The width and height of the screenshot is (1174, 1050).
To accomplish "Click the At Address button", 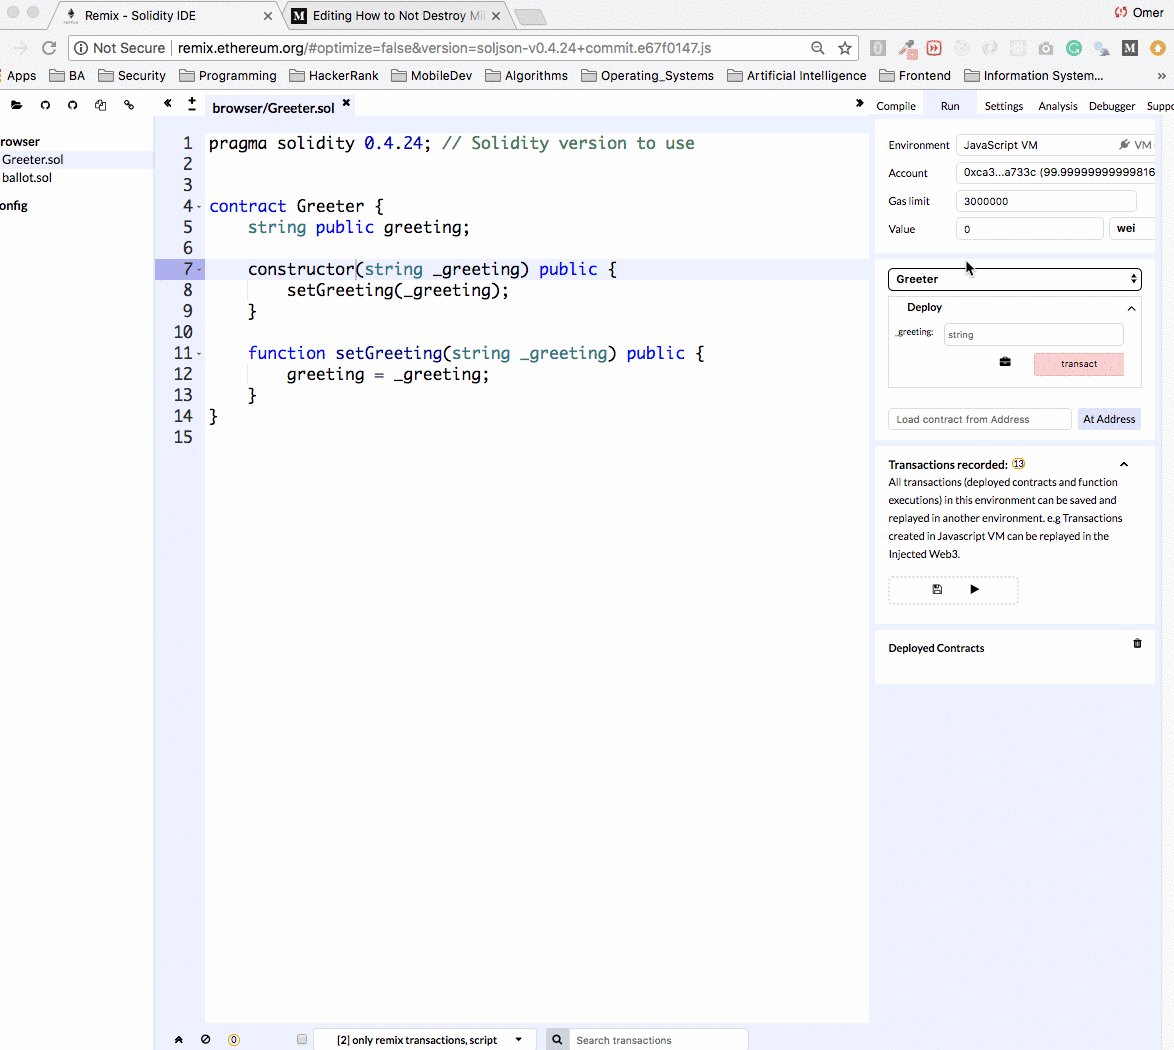I will coord(1109,419).
